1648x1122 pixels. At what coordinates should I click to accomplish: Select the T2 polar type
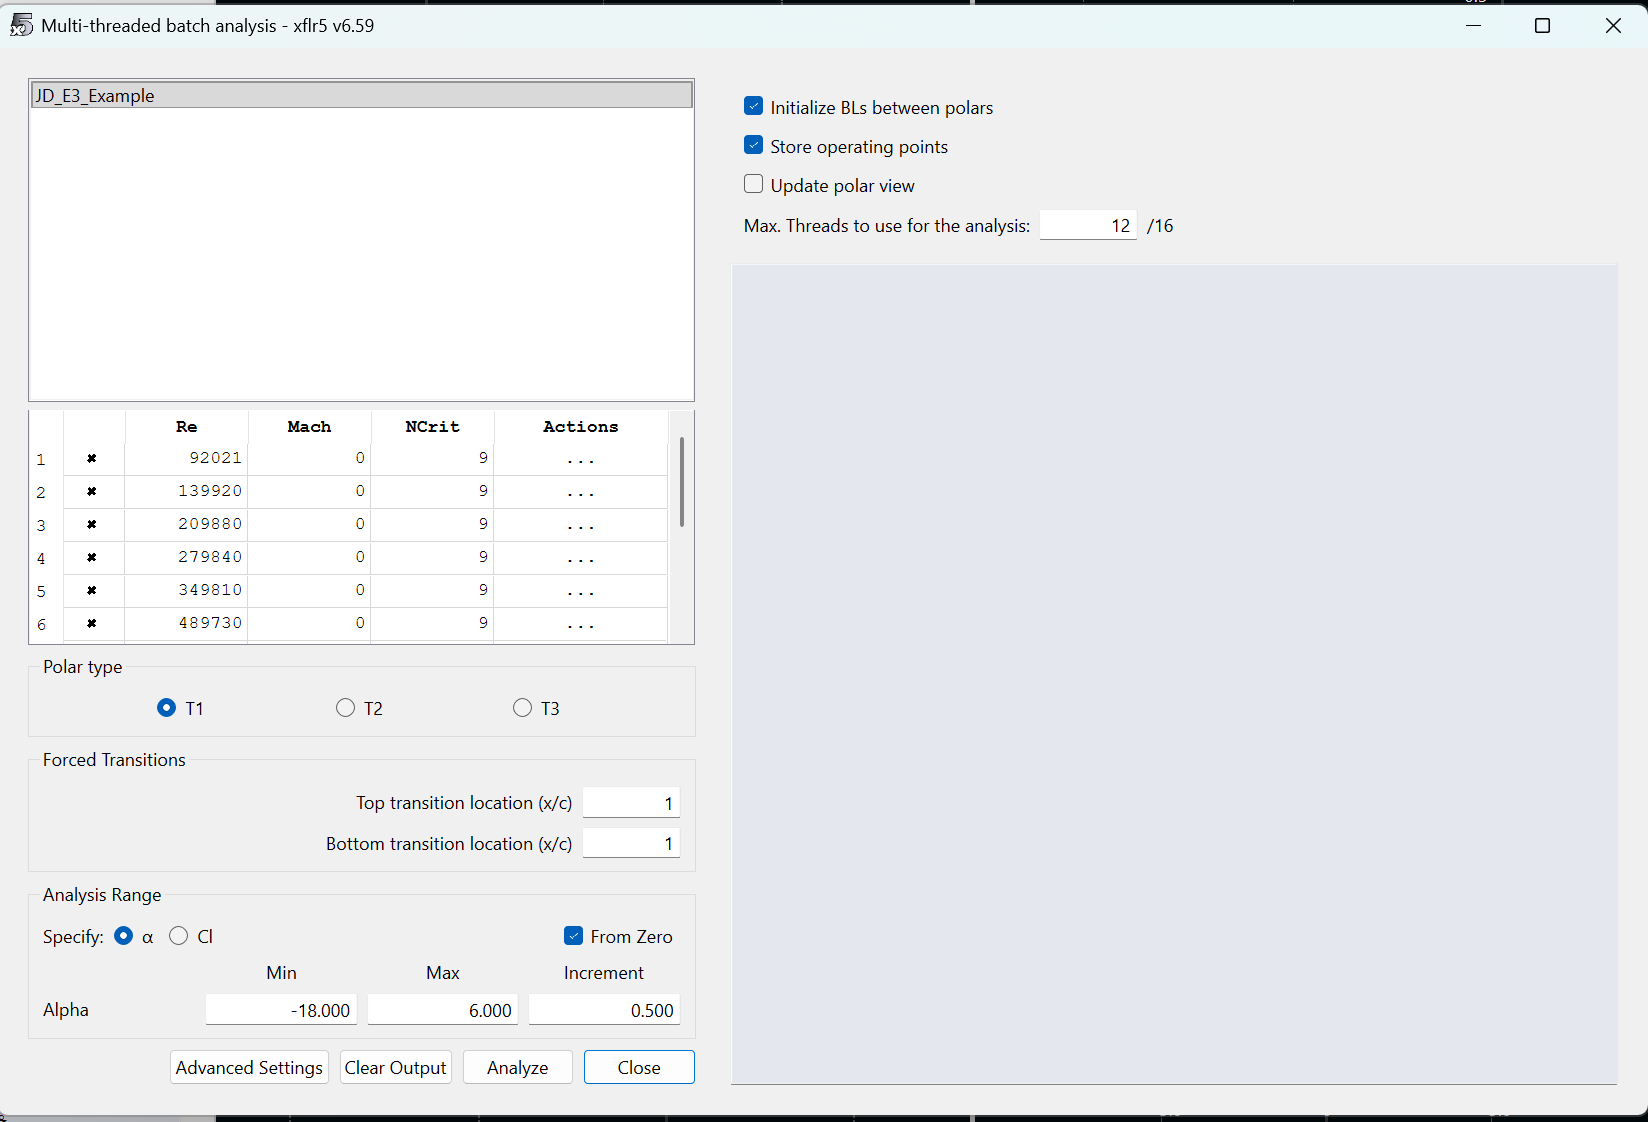coord(346,708)
